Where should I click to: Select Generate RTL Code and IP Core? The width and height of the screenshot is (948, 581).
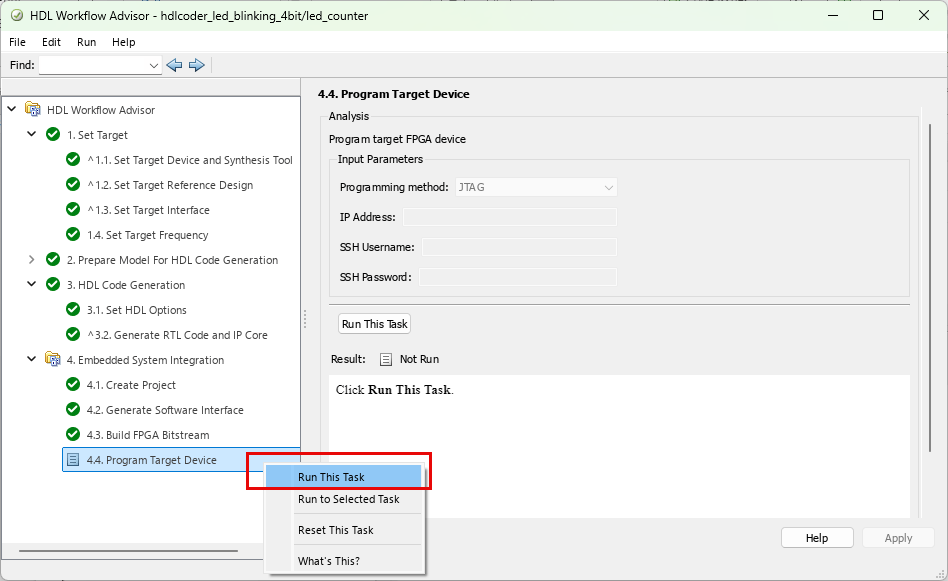pyautogui.click(x=177, y=335)
